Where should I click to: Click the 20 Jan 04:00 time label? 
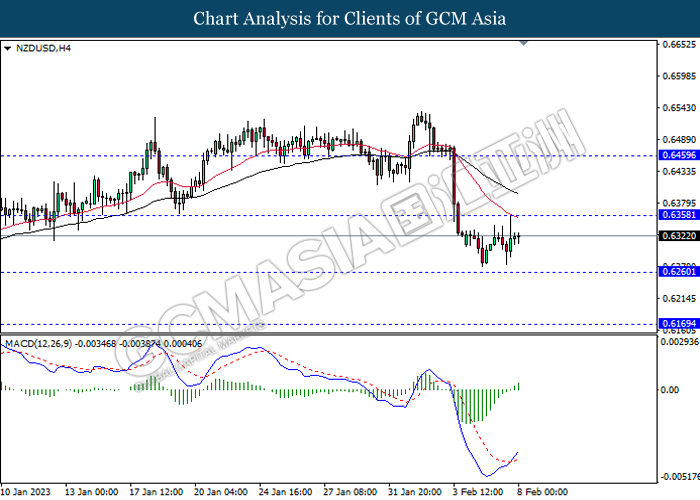click(x=221, y=492)
